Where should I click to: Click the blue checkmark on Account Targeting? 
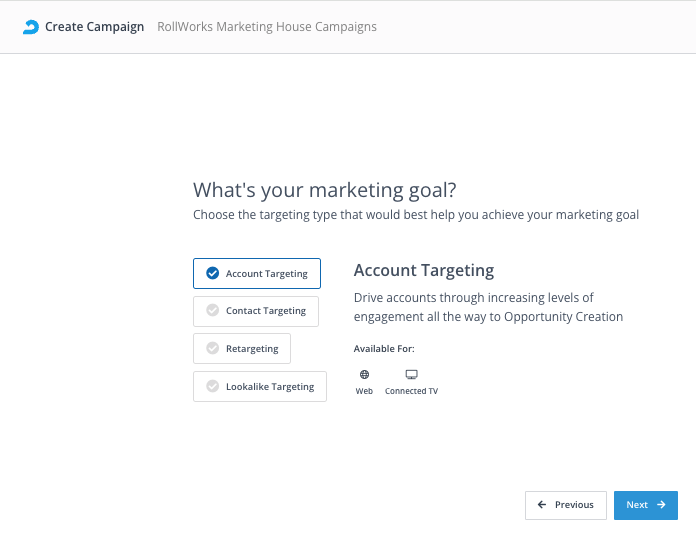pos(212,273)
